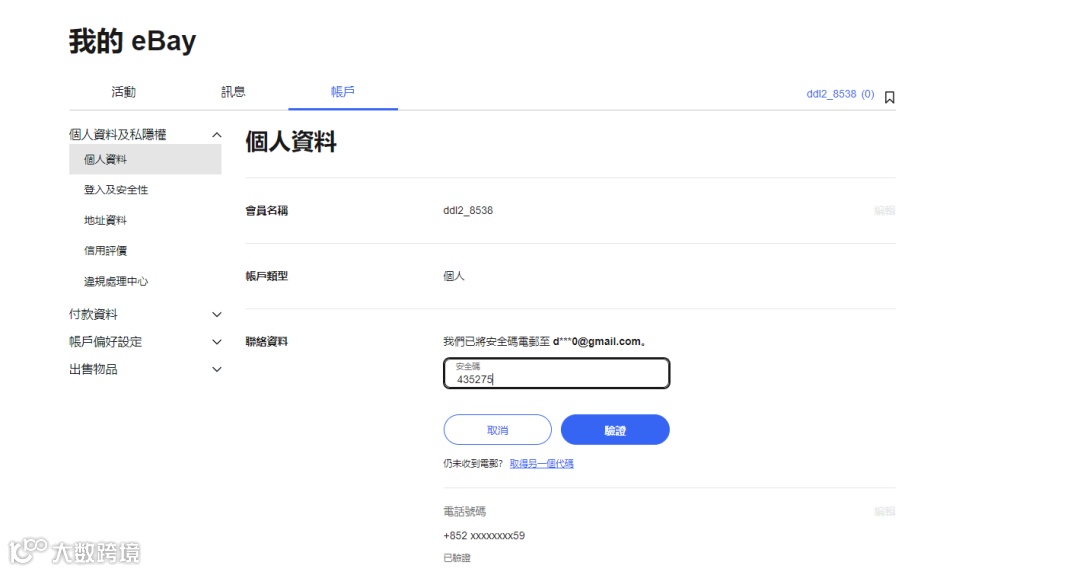Open the 活動 tab

123,92
